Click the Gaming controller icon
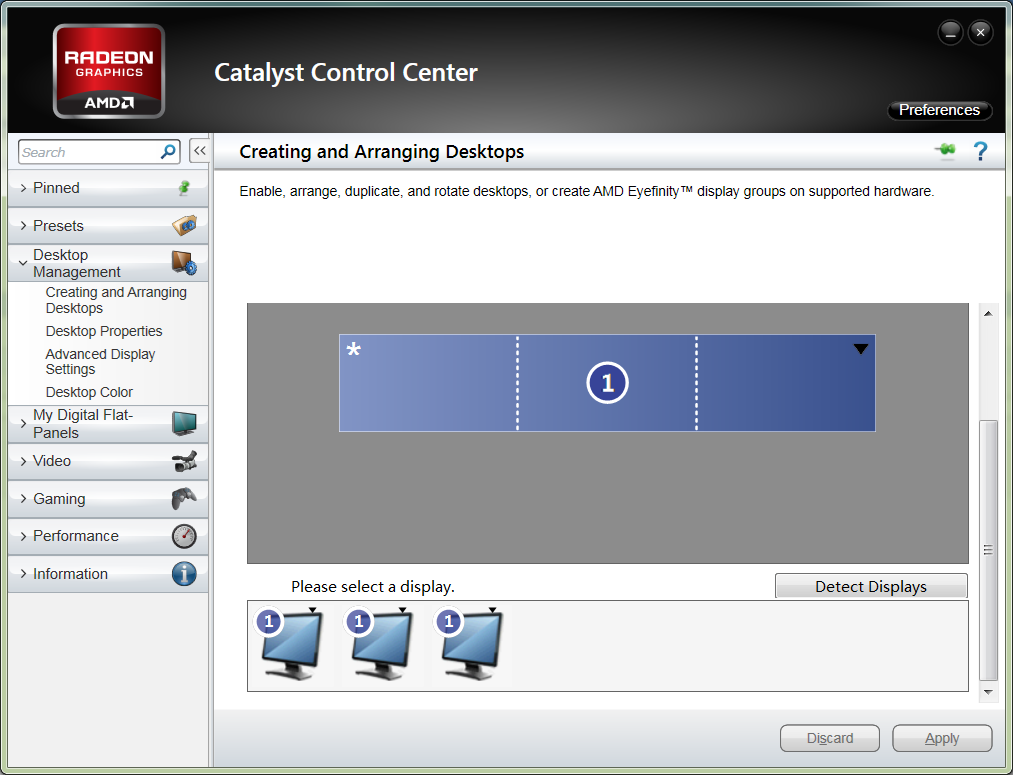Image resolution: width=1013 pixels, height=775 pixels. click(x=184, y=499)
